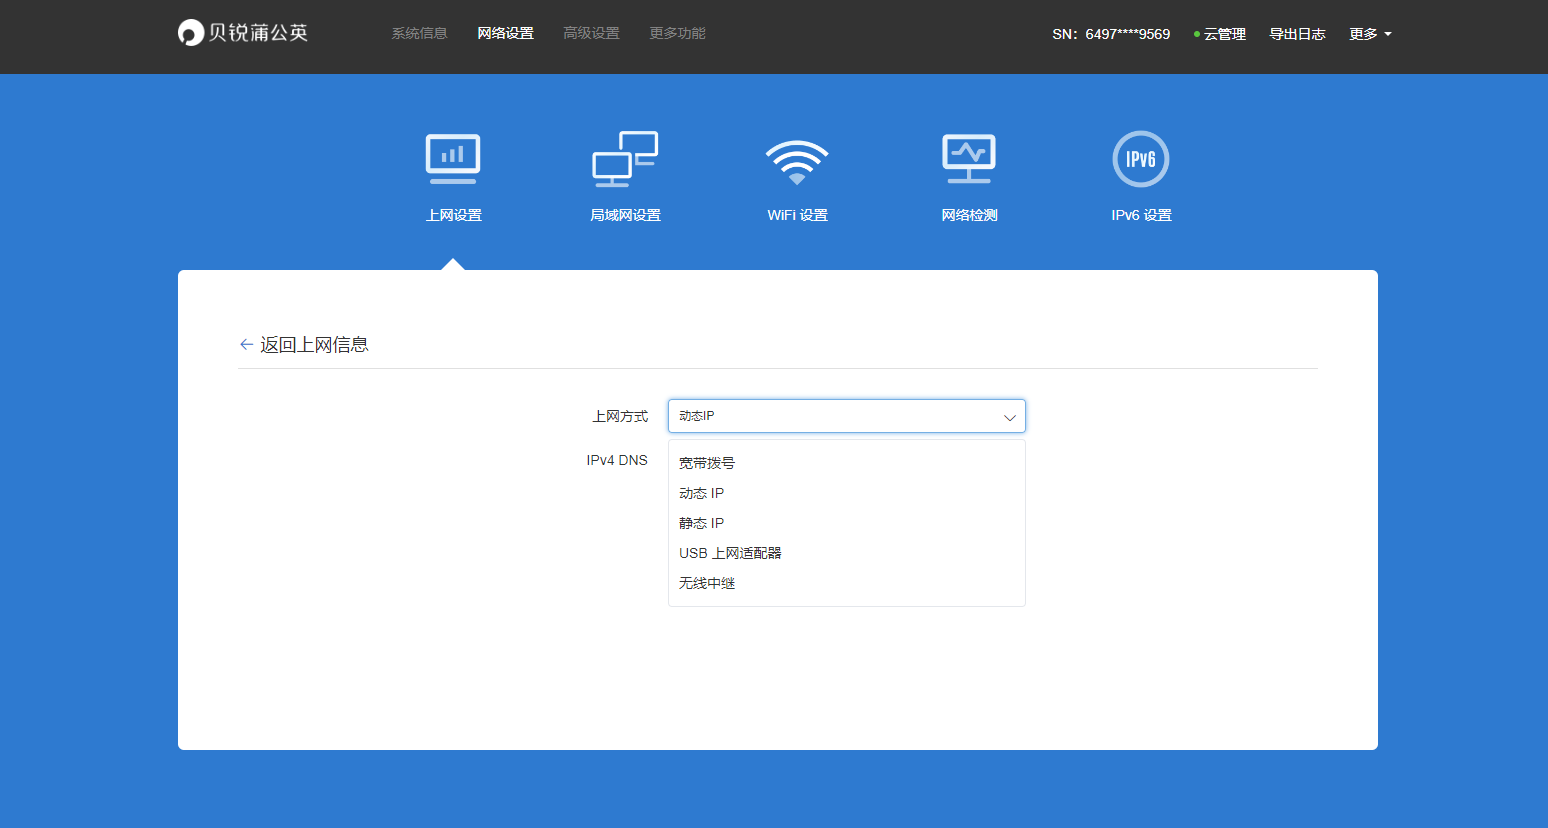
Task: Choose 无线中继 from the dropdown
Action: [707, 583]
